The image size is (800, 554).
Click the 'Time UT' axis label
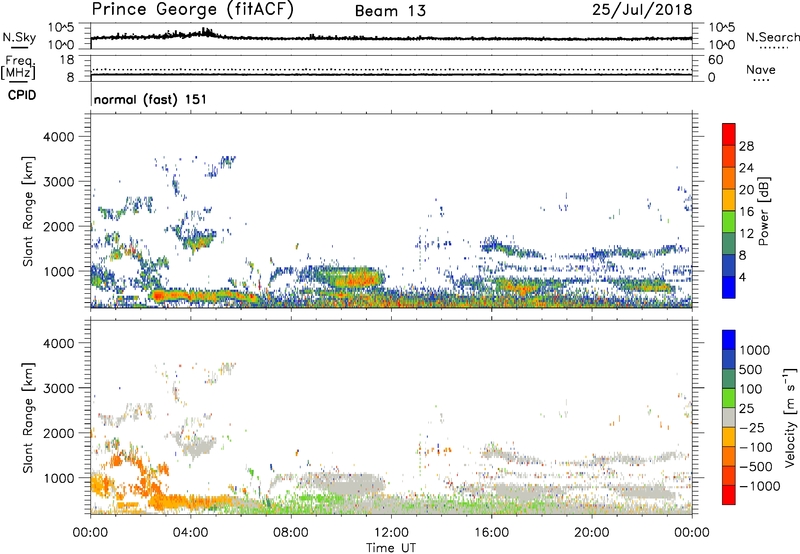(x=391, y=548)
